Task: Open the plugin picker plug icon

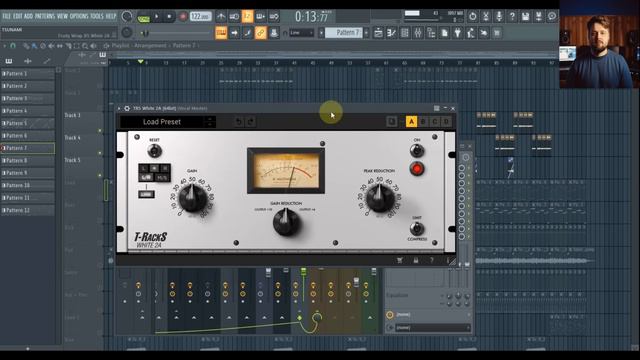Action: coord(458,33)
